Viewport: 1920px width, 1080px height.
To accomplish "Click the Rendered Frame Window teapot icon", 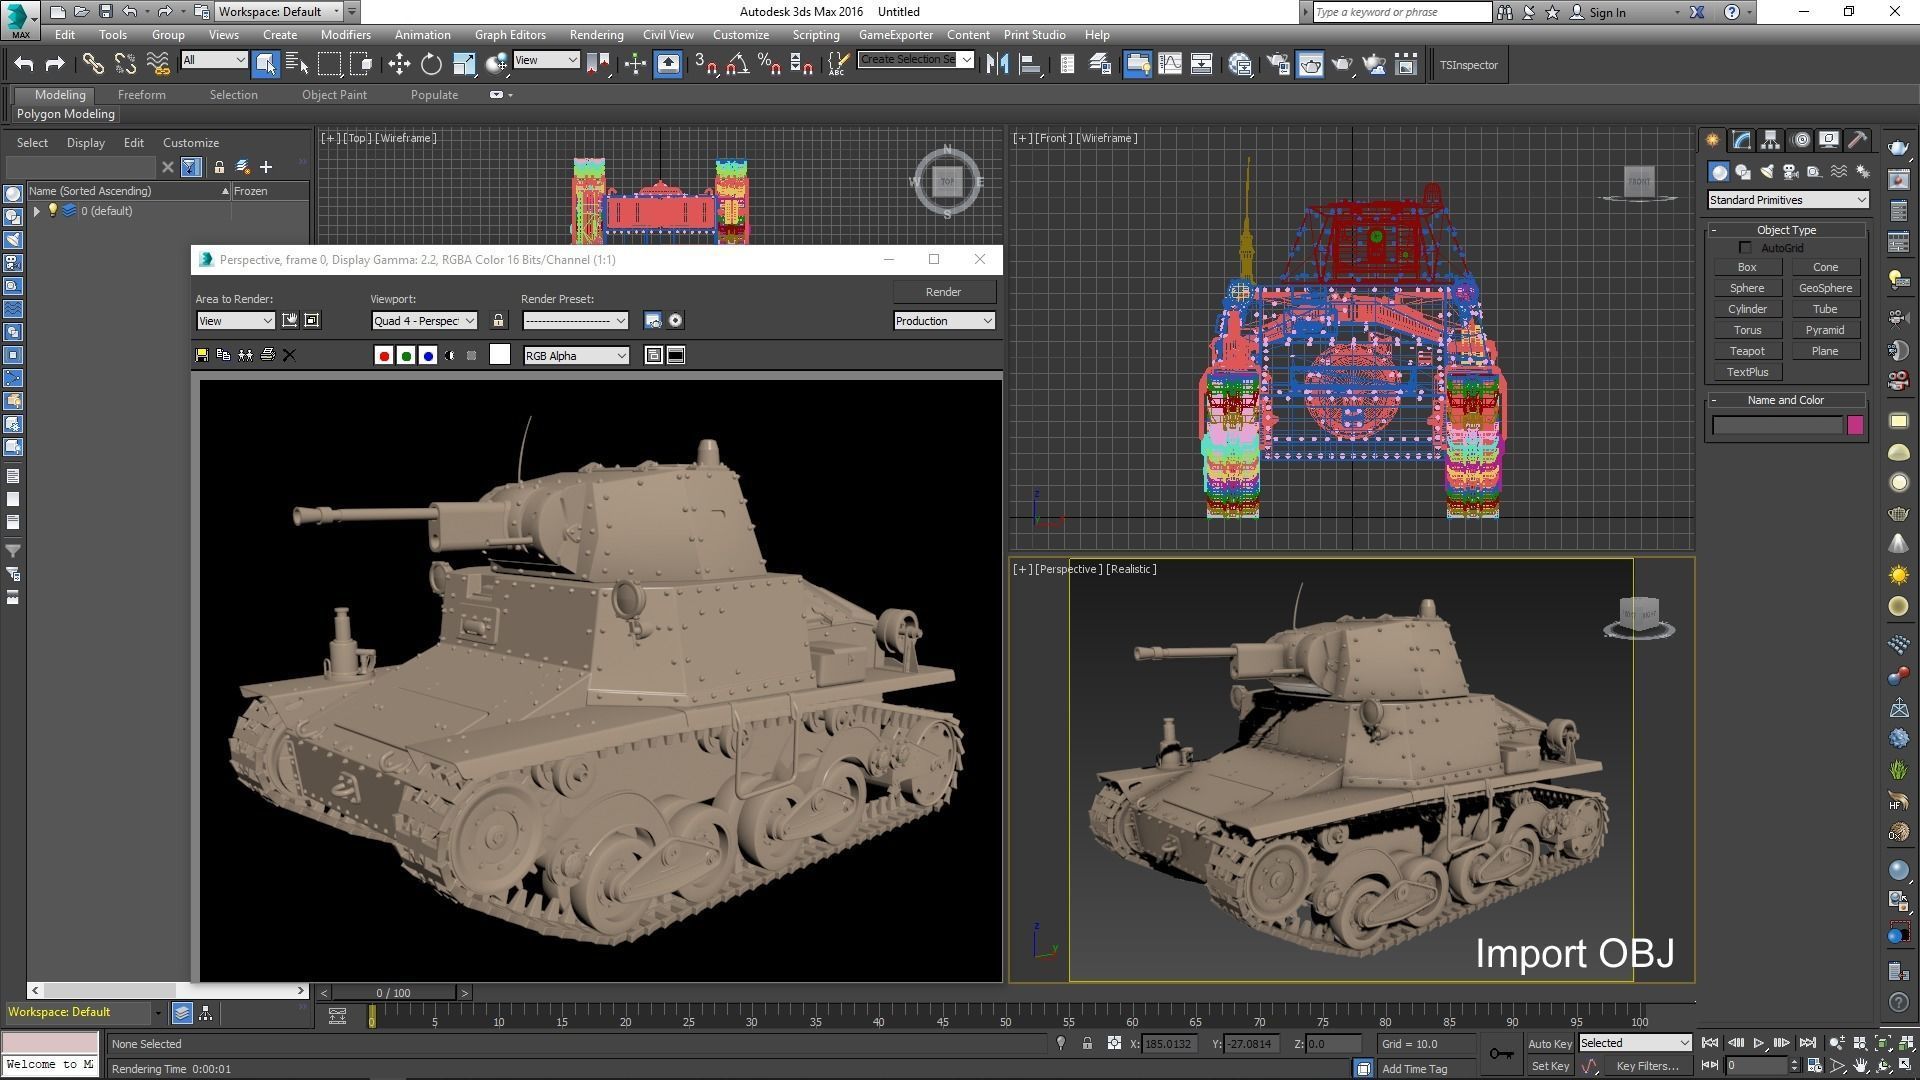I will click(x=1310, y=64).
